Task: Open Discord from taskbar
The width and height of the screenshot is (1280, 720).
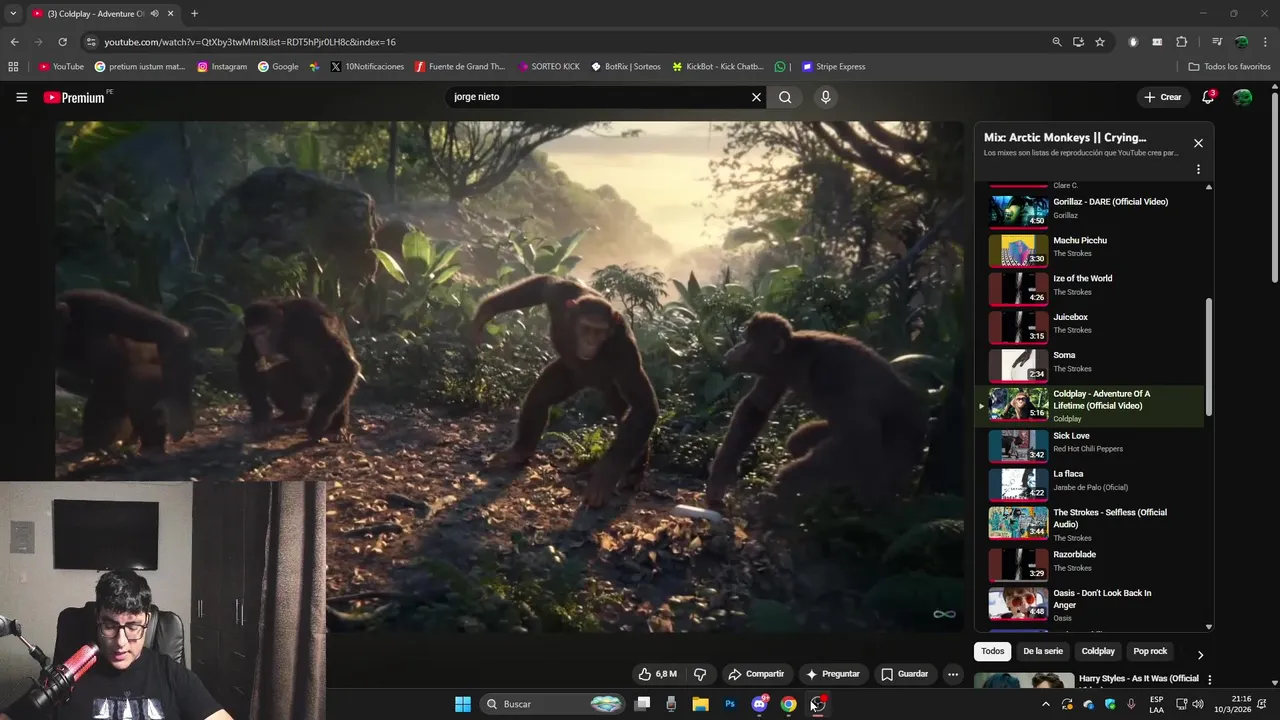Action: (759, 704)
